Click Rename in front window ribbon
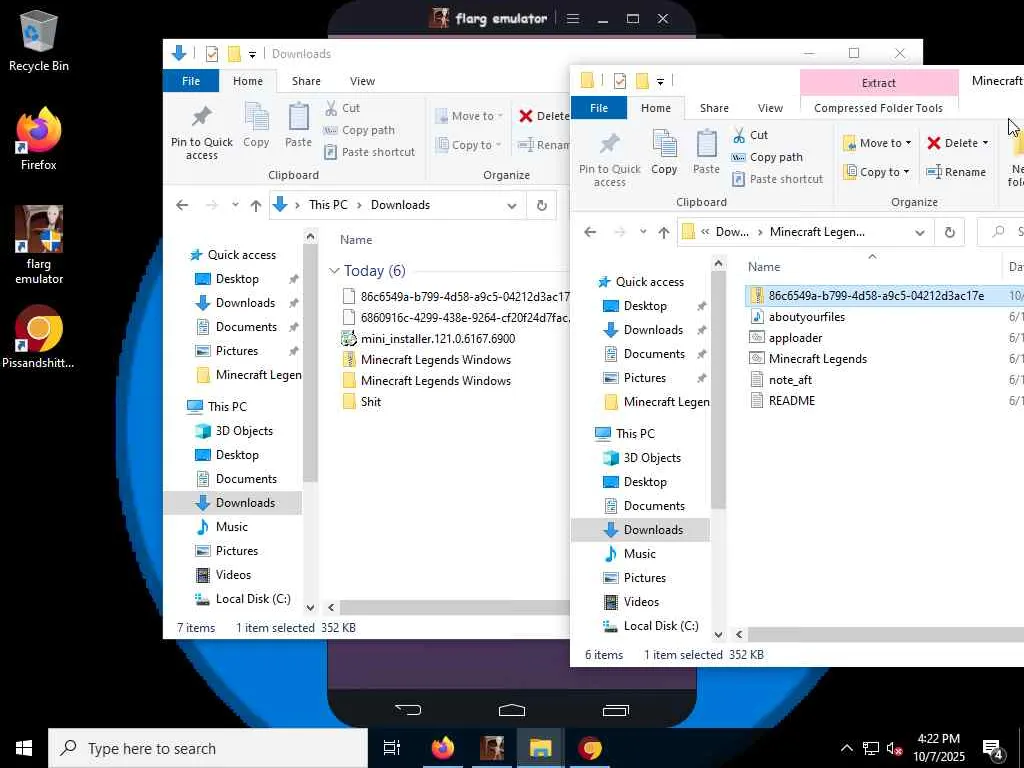This screenshot has height=768, width=1024. point(956,172)
